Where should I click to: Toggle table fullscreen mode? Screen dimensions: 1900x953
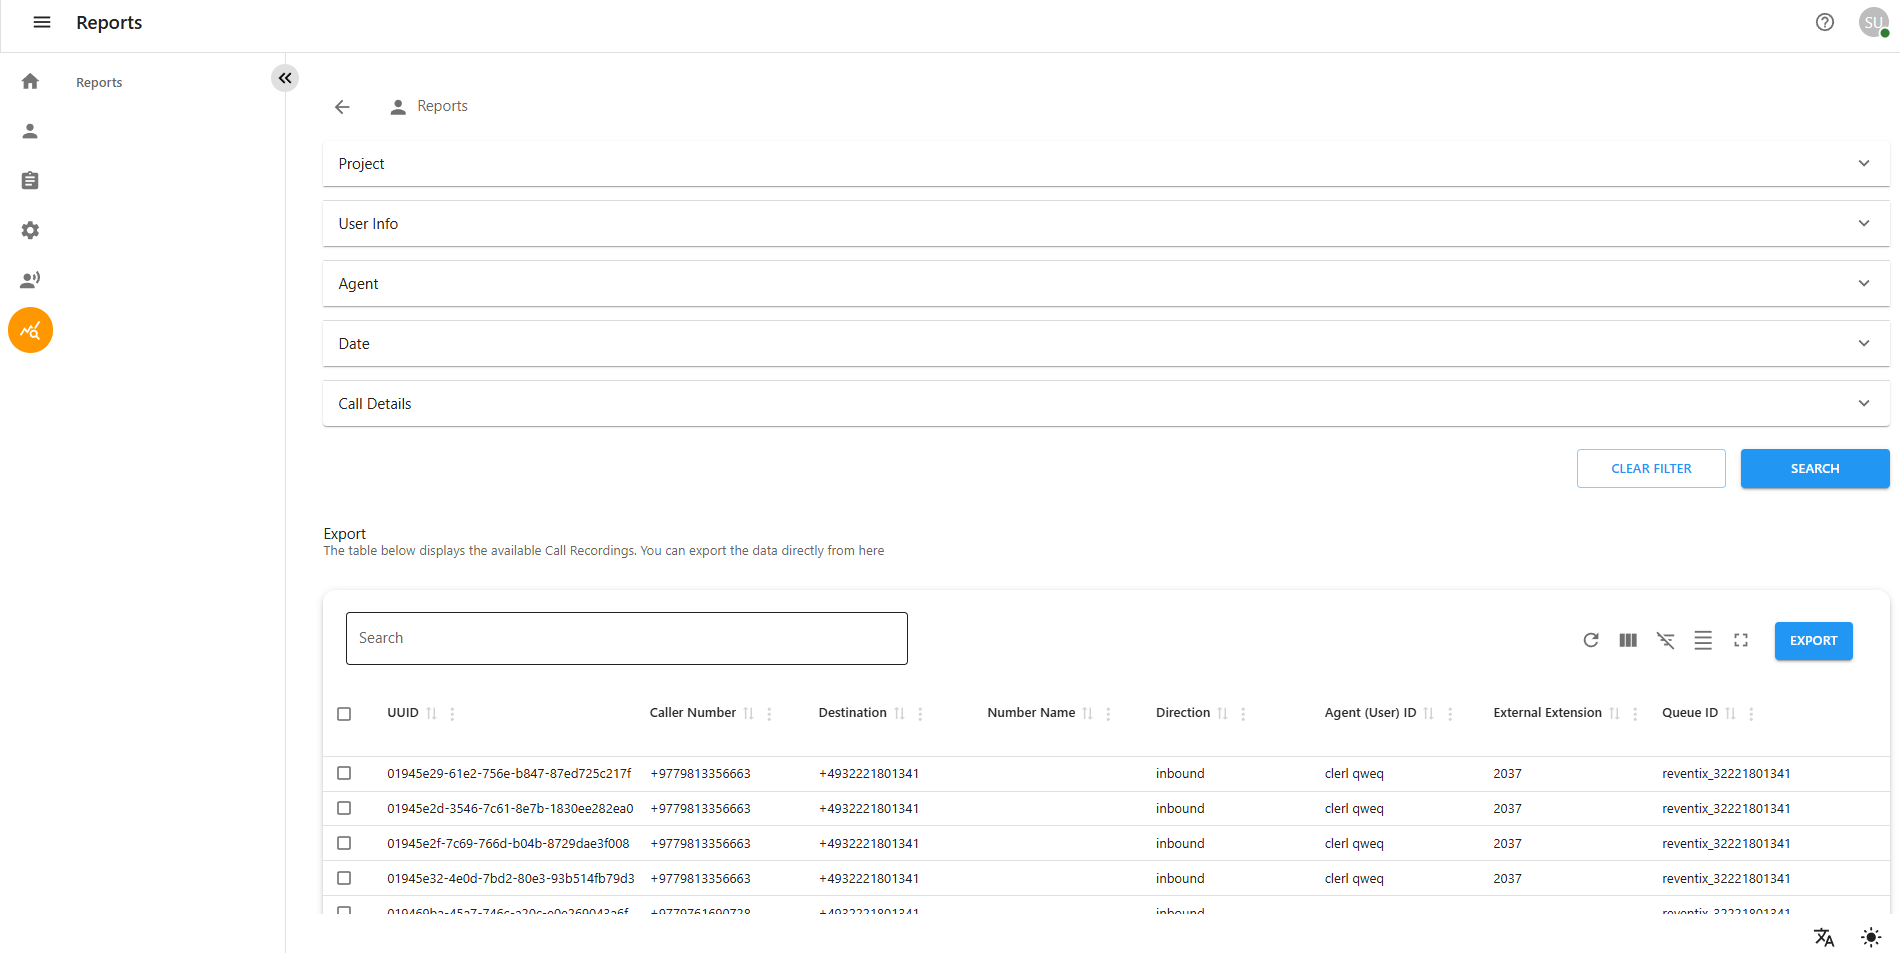point(1741,640)
